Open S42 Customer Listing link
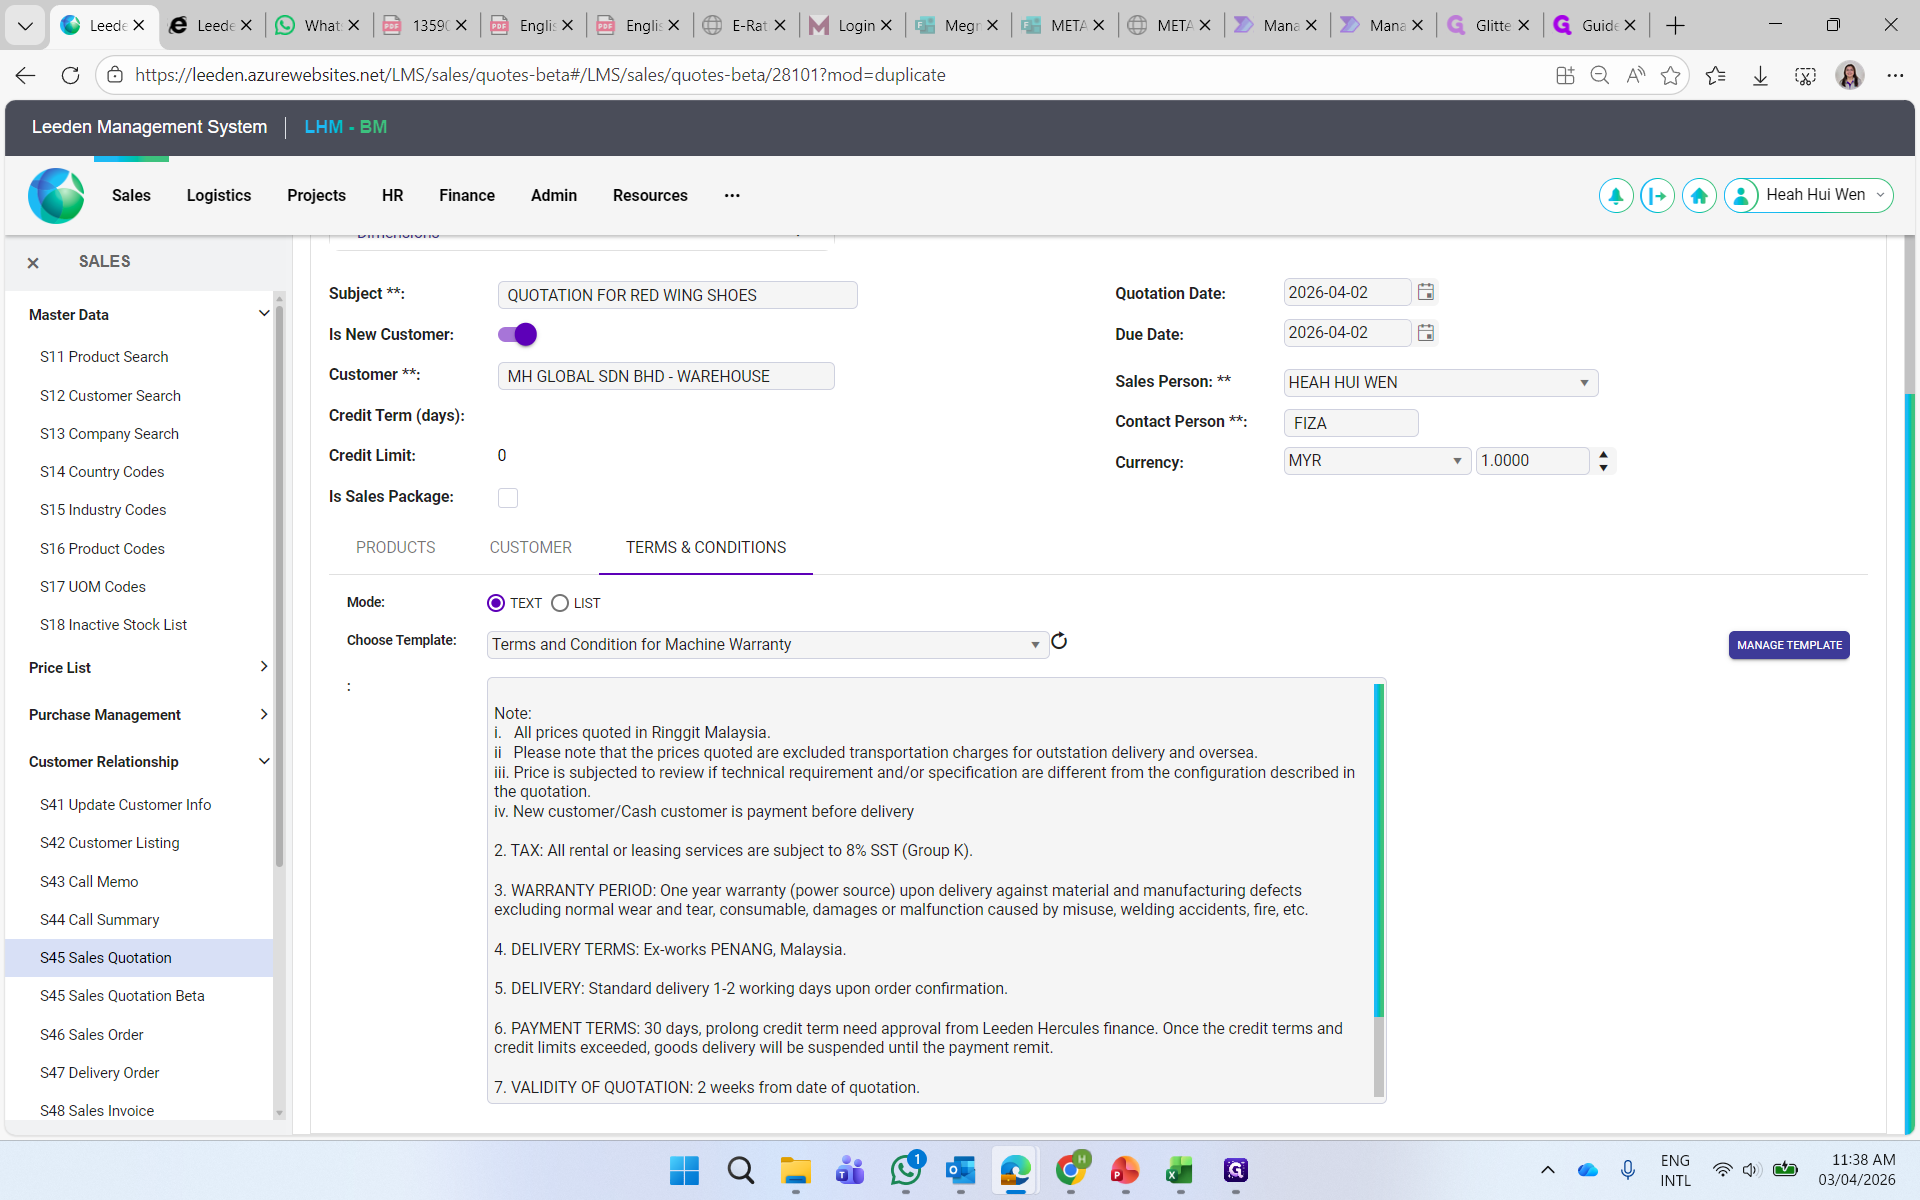This screenshot has width=1920, height=1200. 110,843
